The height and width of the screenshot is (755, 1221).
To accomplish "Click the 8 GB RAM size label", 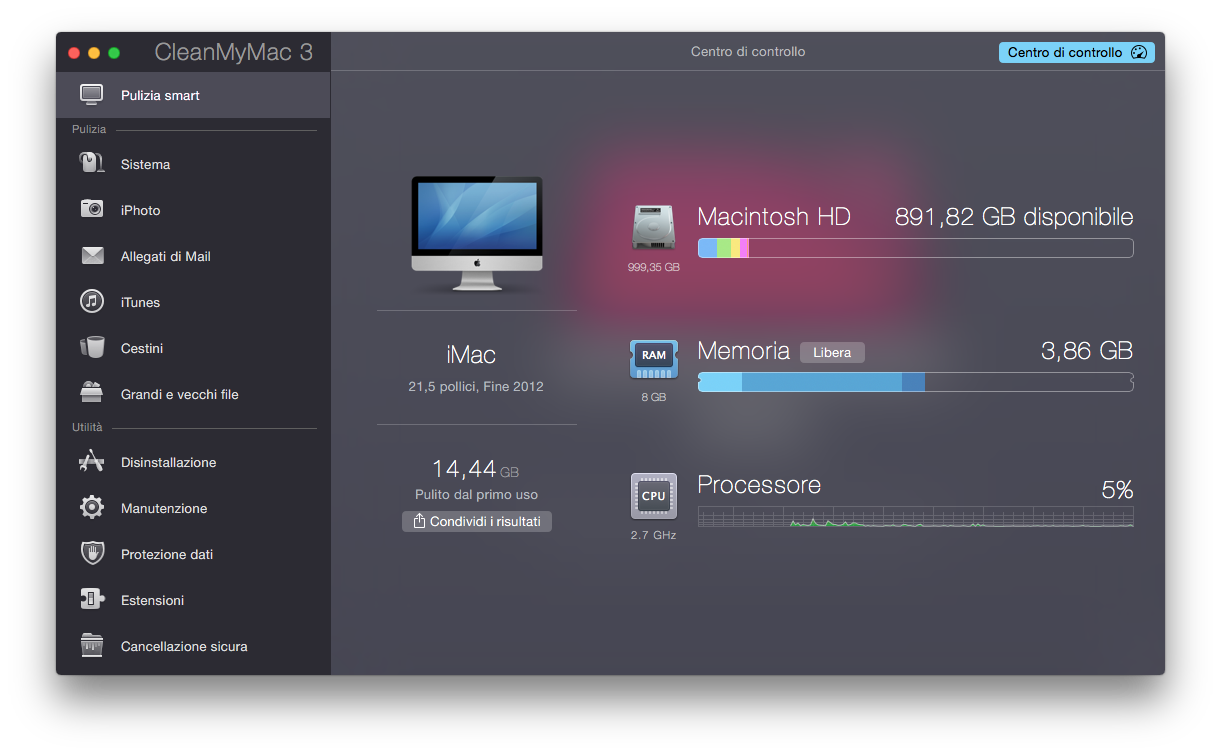I will tap(654, 397).
